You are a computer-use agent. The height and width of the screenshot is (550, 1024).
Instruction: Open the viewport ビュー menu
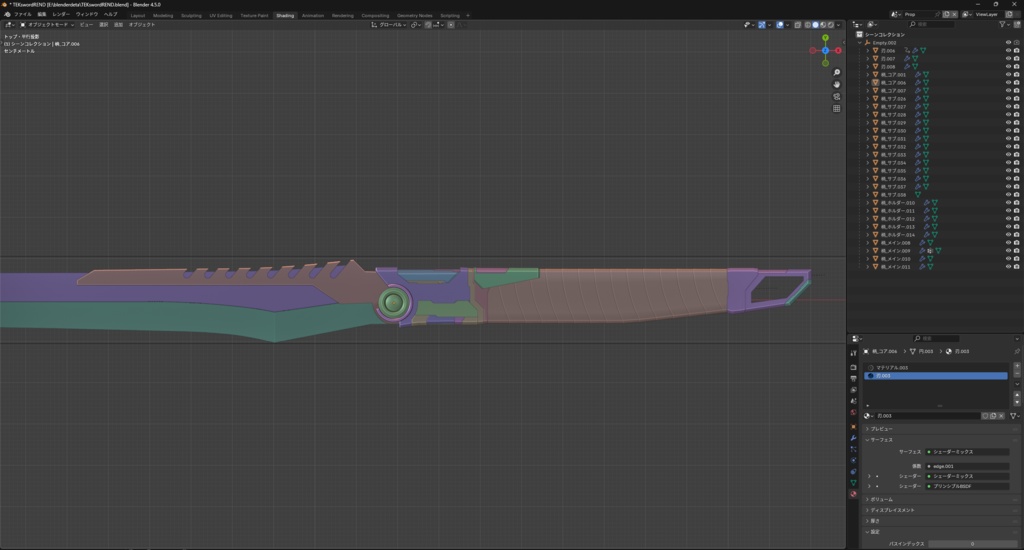coord(86,25)
